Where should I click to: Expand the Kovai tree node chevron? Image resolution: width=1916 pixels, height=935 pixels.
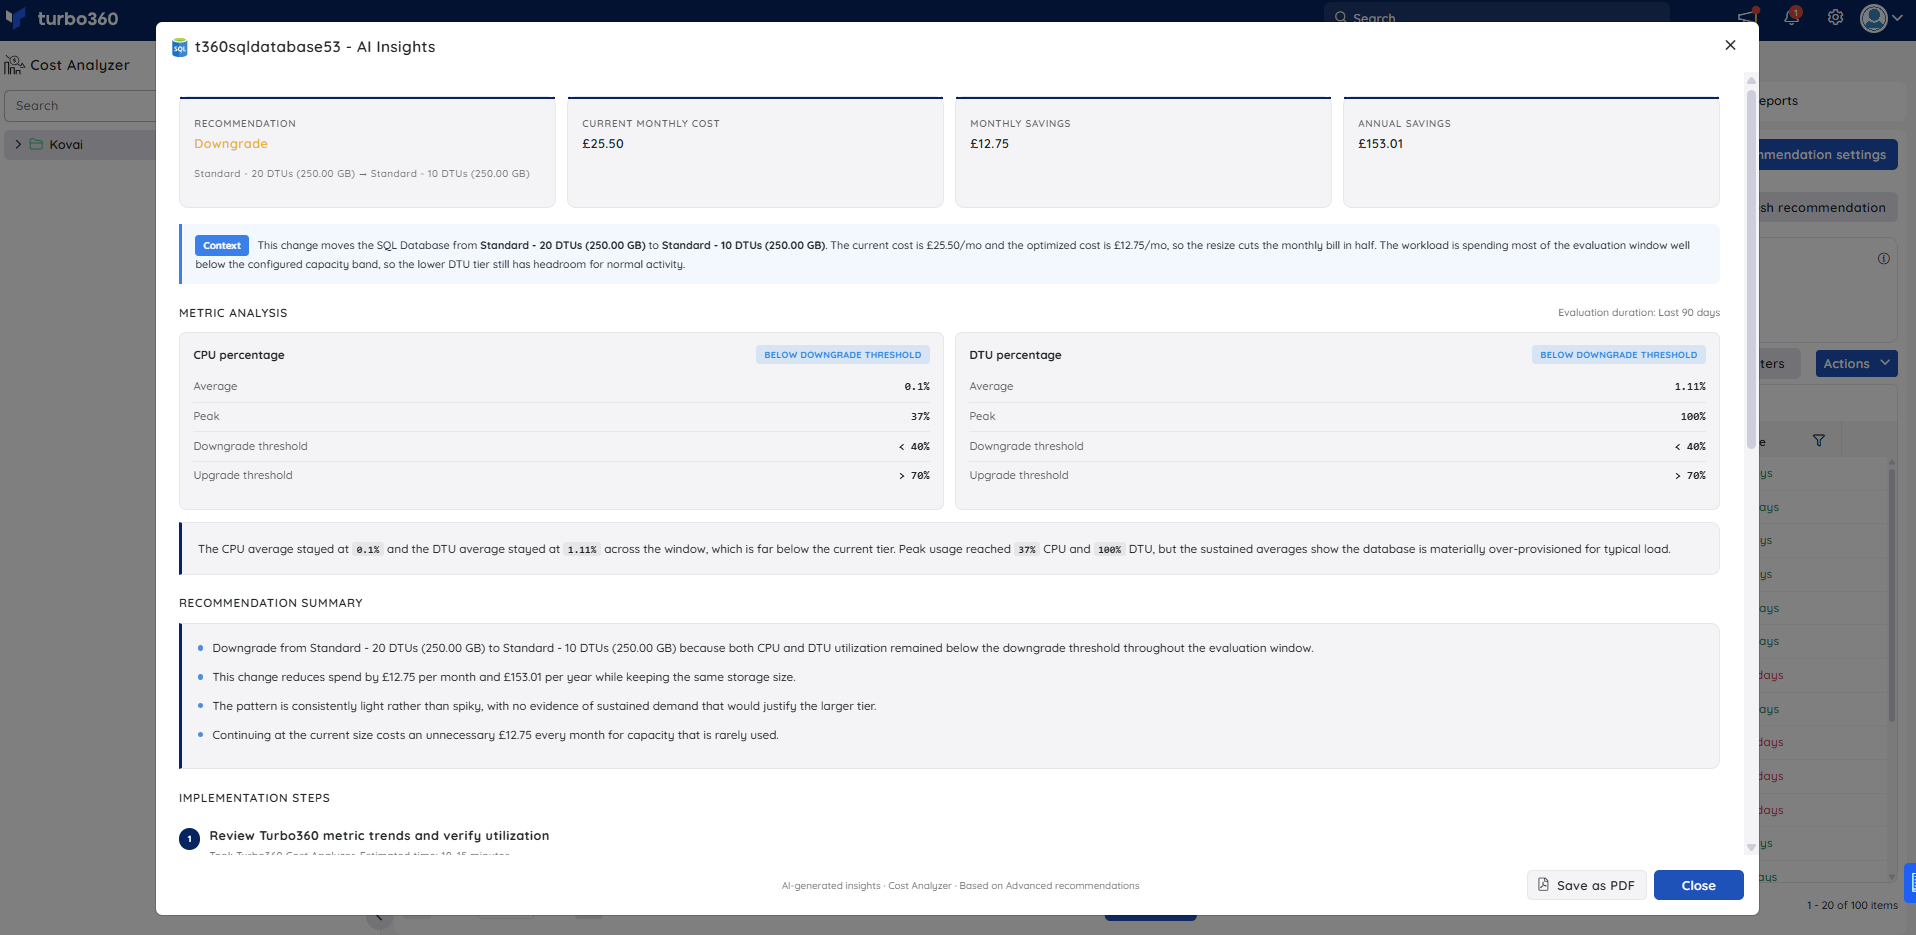(18, 144)
